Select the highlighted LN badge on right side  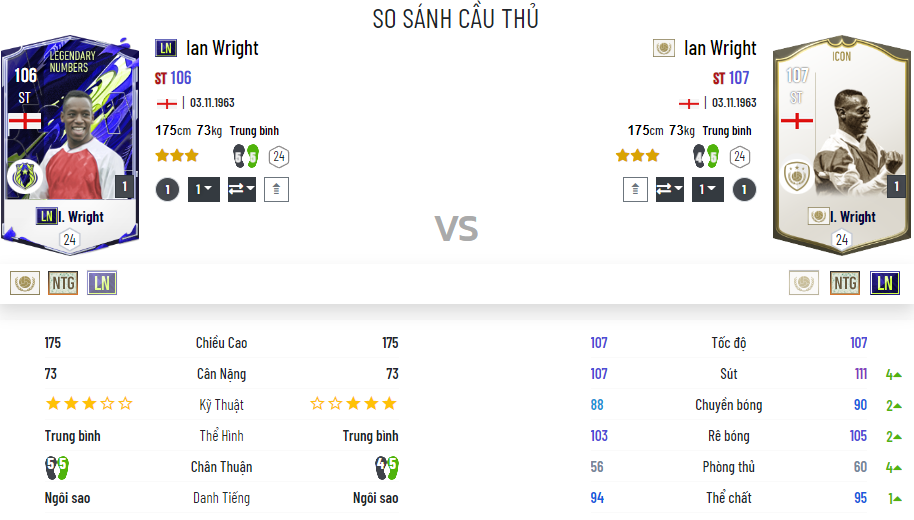pyautogui.click(x=884, y=283)
